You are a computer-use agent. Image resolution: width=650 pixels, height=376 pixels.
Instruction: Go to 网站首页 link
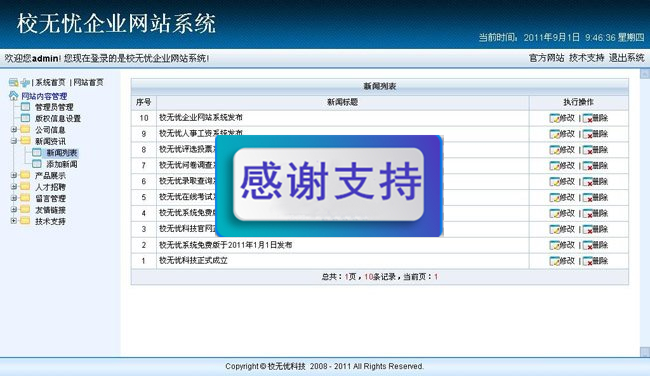click(x=88, y=82)
